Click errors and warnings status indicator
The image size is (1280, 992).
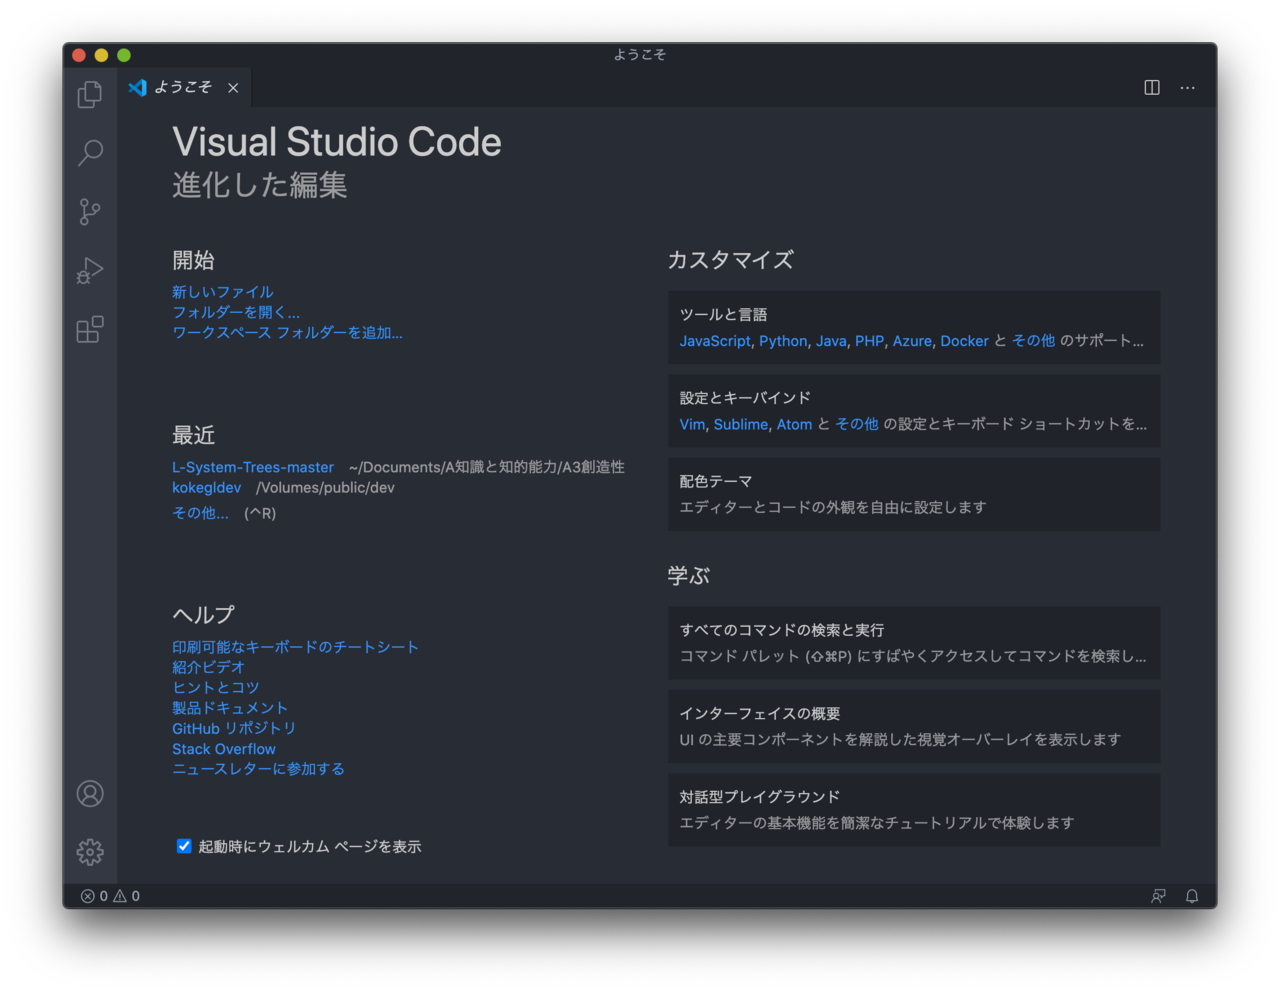point(110,896)
